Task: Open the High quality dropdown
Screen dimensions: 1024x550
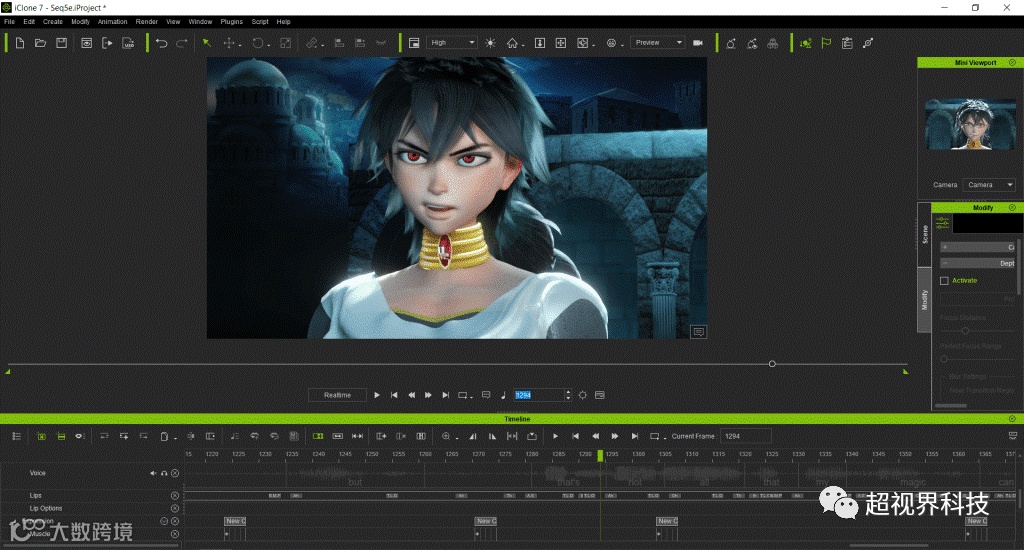Action: coord(452,42)
